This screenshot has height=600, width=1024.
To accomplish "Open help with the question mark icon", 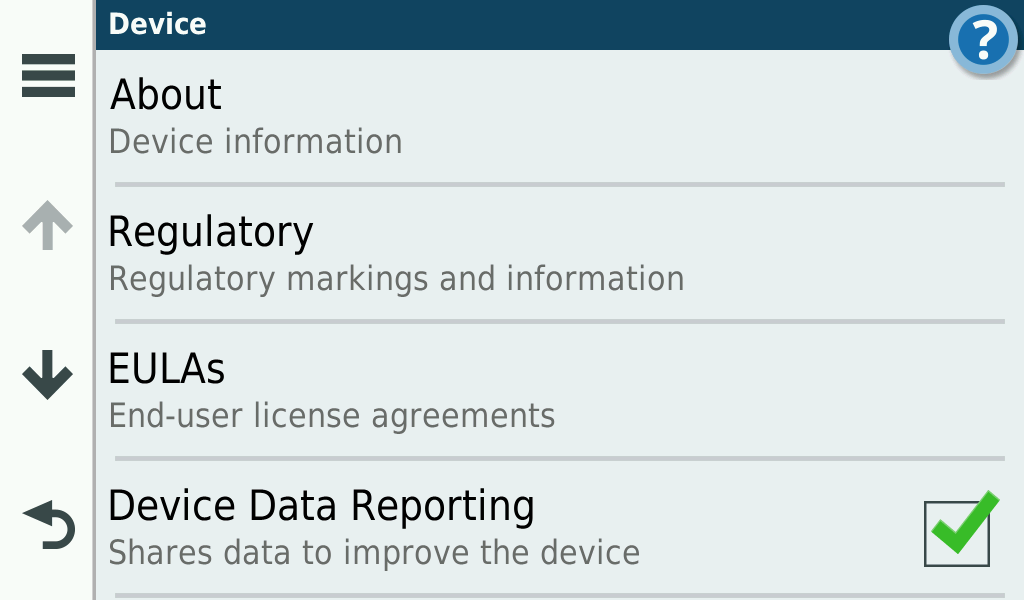I will [983, 41].
